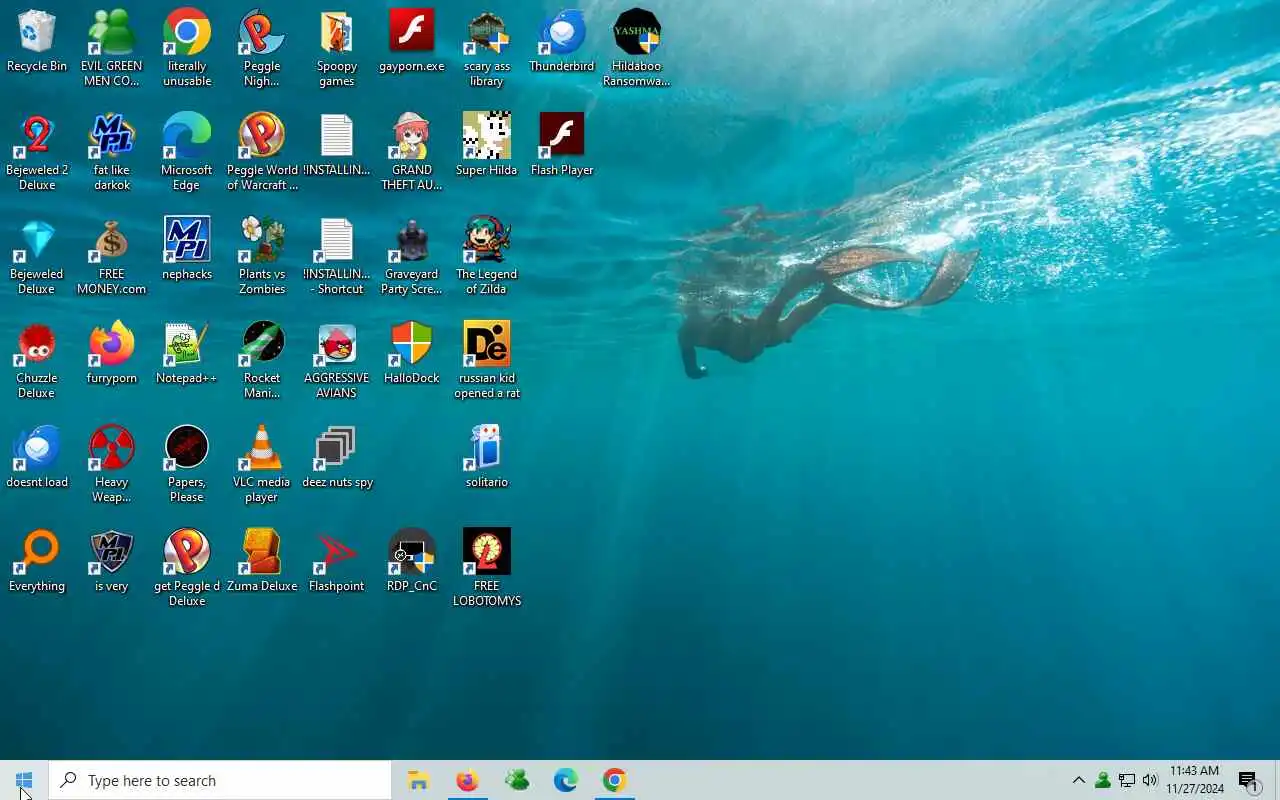
Task: Open the volume control tray icon
Action: 1150,780
